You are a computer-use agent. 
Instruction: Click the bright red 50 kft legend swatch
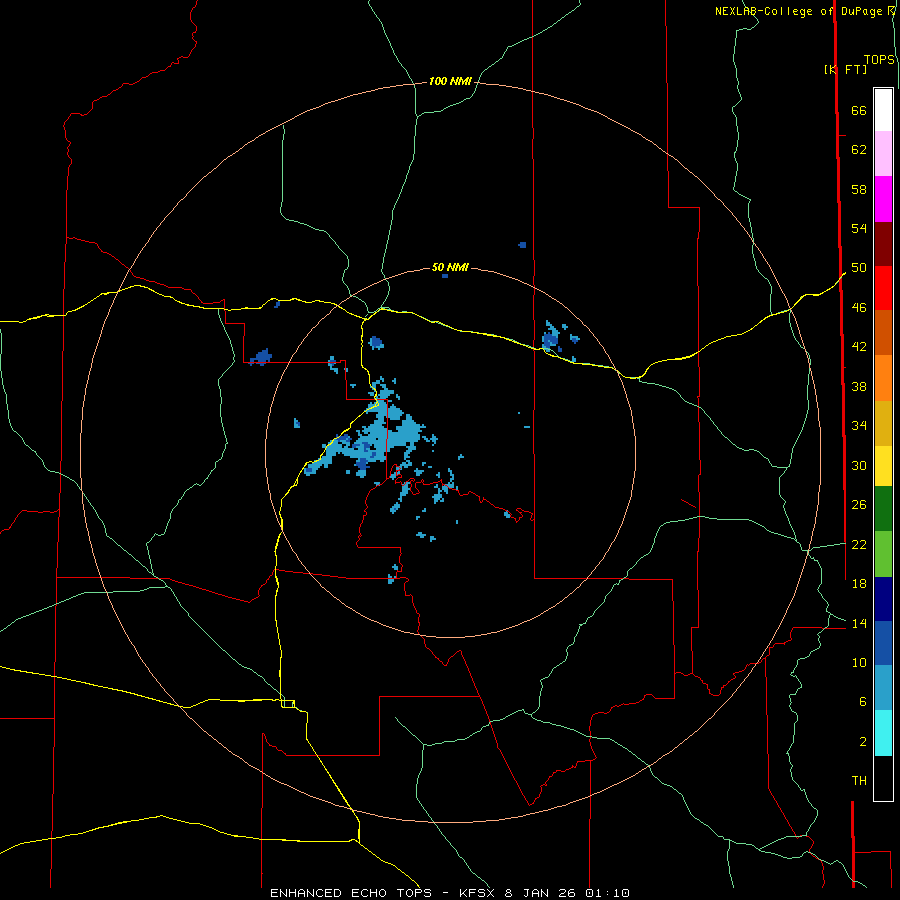coord(883,288)
